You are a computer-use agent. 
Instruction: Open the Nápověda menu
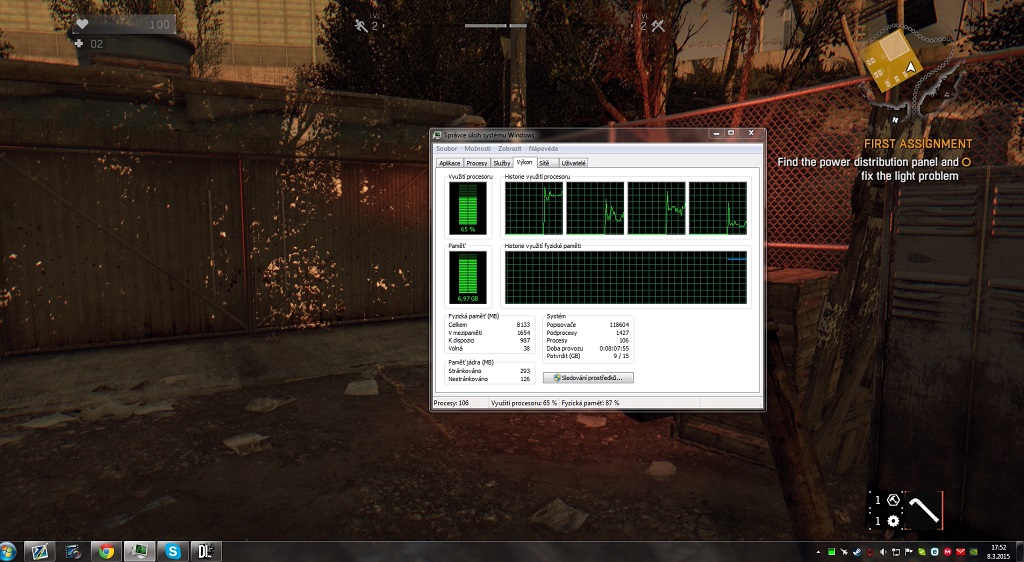click(x=543, y=149)
